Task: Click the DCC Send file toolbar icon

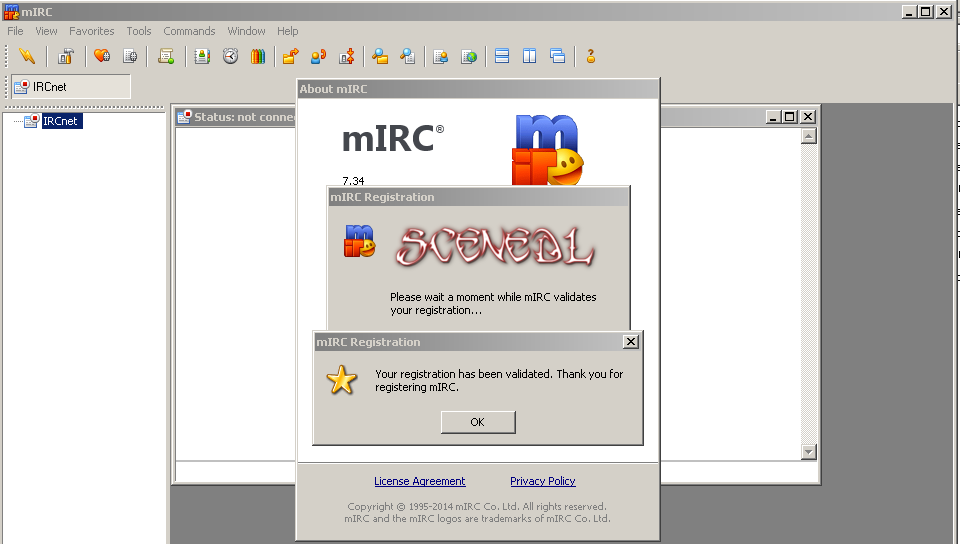Action: [291, 56]
